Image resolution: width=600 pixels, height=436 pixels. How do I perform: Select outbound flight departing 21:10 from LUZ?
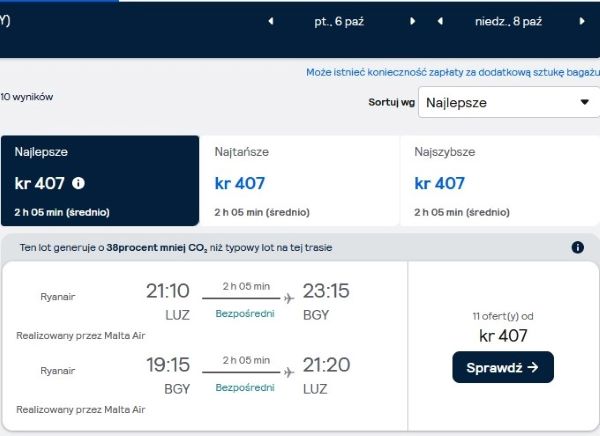tap(205, 309)
